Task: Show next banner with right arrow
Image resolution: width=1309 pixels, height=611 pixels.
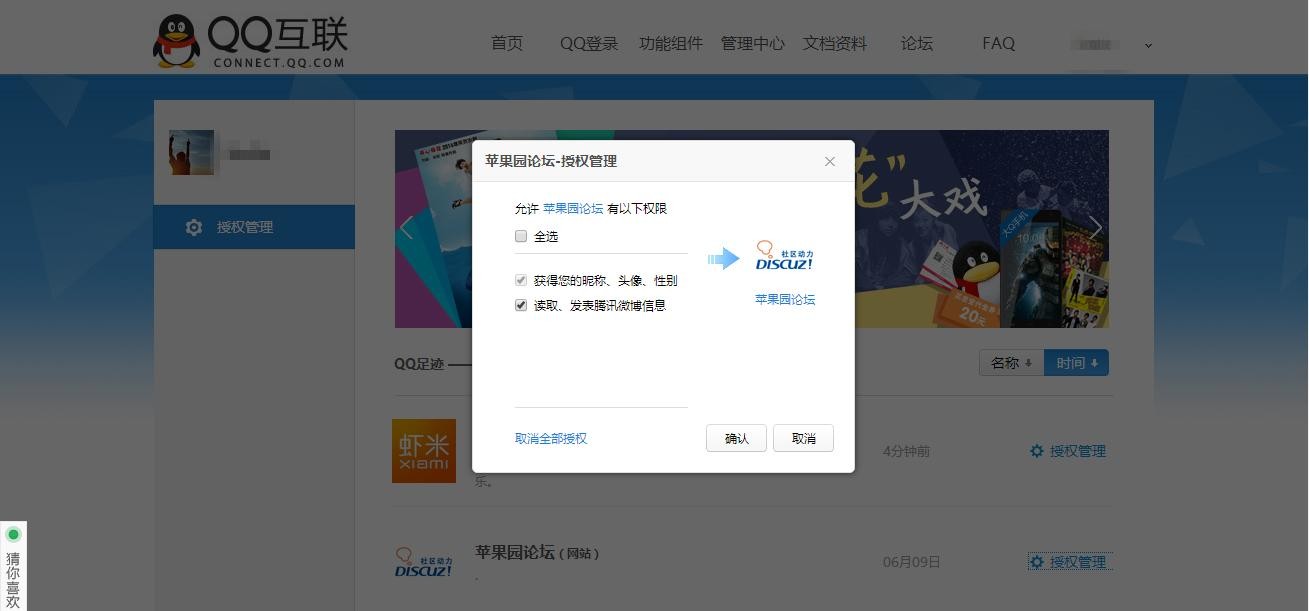Action: point(1095,228)
